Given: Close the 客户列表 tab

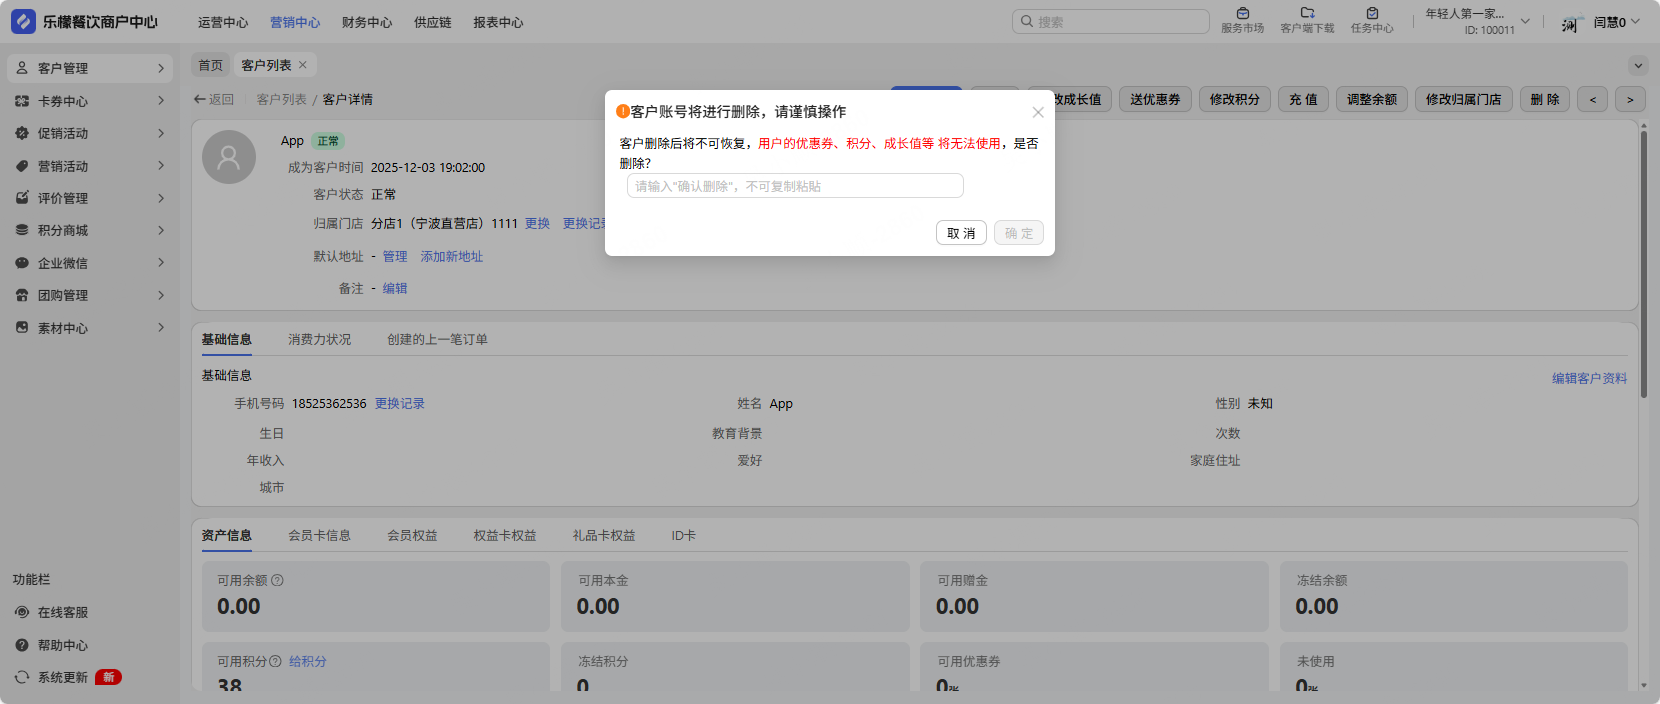Looking at the screenshot, I should click(x=303, y=65).
